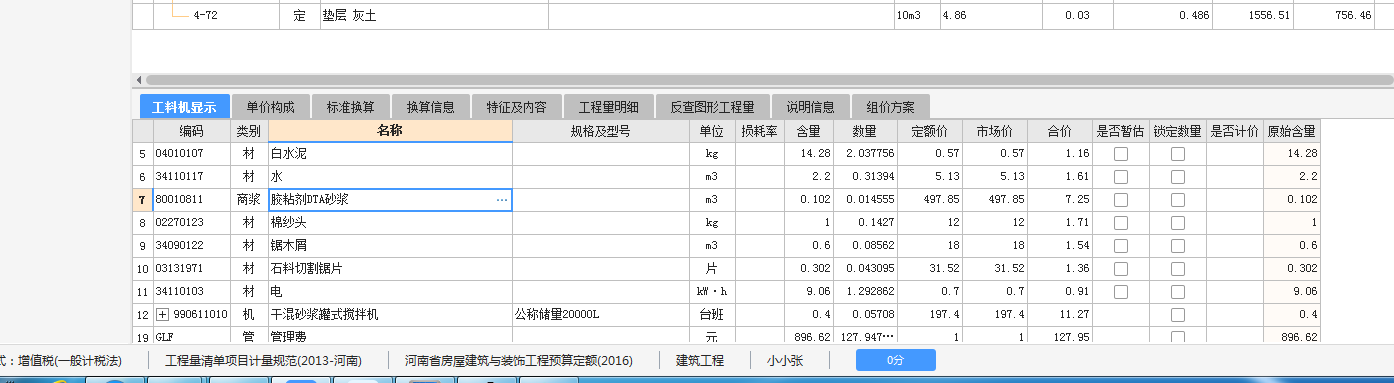
Task: Tick 是否暂估 checkbox for 胶粘剂DTA砂浆
Action: coord(1121,200)
